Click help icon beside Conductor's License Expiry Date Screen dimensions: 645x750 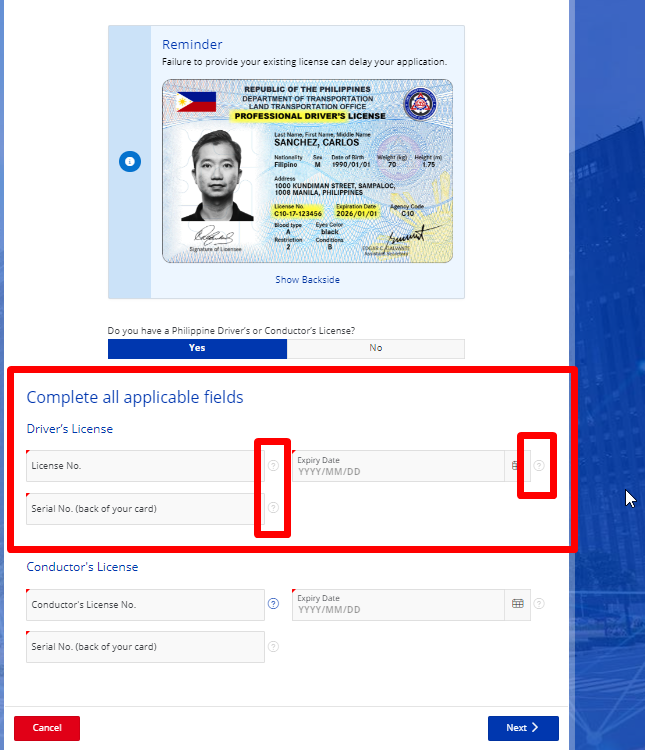(539, 604)
